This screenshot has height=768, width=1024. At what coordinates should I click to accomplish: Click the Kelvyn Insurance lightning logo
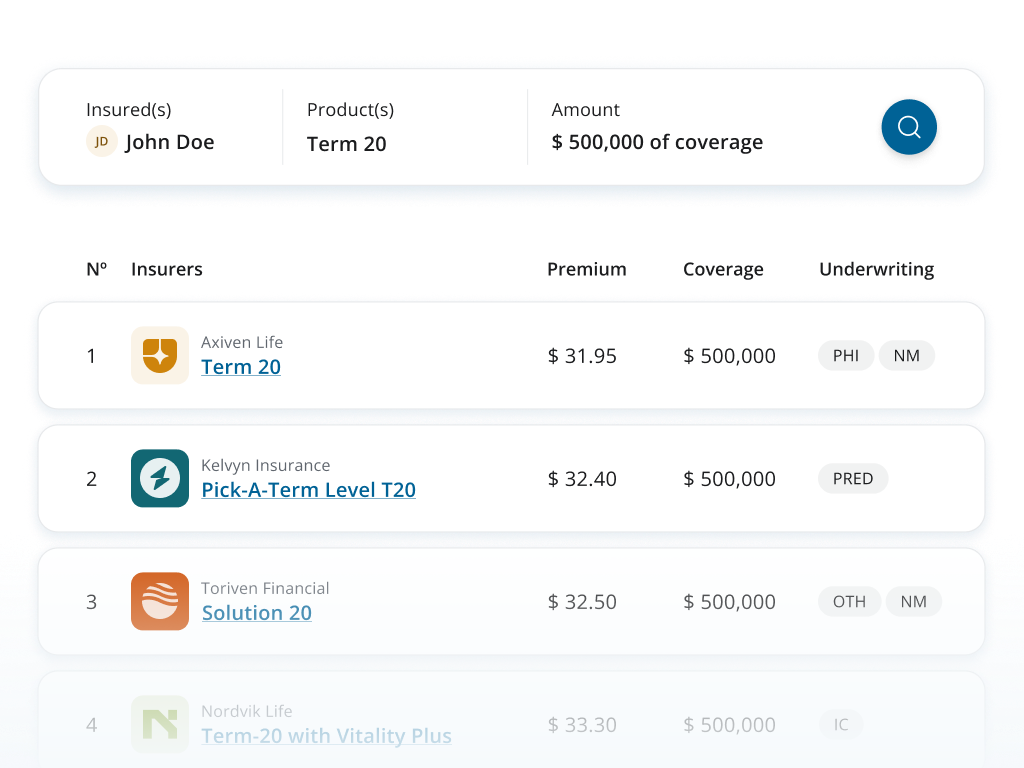160,478
